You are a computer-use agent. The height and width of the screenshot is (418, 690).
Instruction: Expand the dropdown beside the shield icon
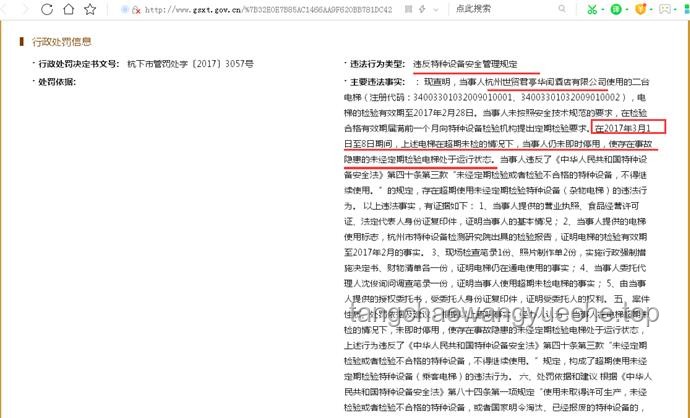(x=651, y=10)
